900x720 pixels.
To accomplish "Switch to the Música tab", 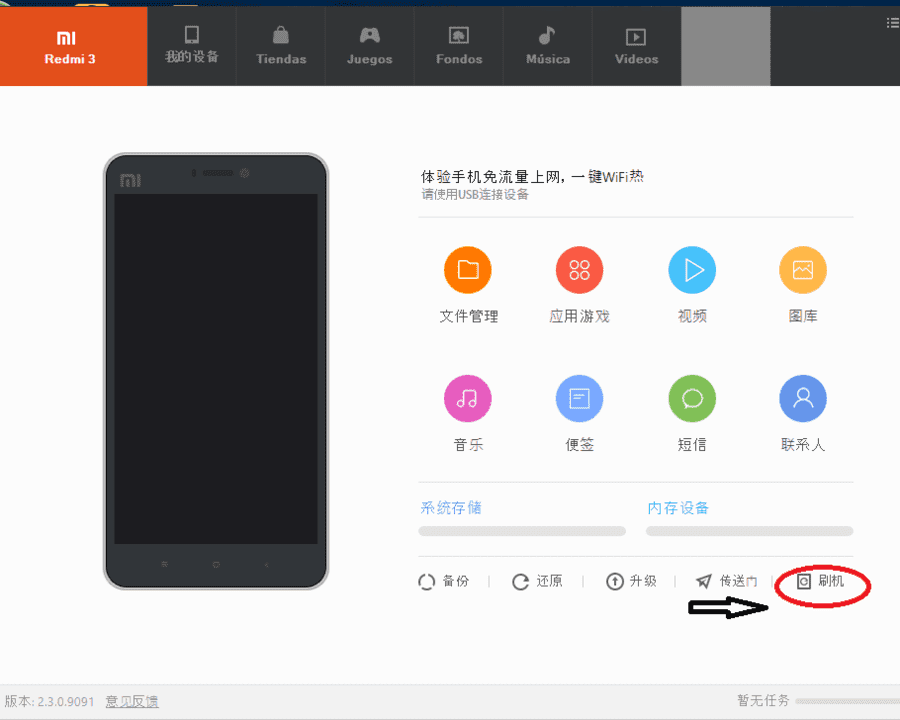I will tap(548, 47).
